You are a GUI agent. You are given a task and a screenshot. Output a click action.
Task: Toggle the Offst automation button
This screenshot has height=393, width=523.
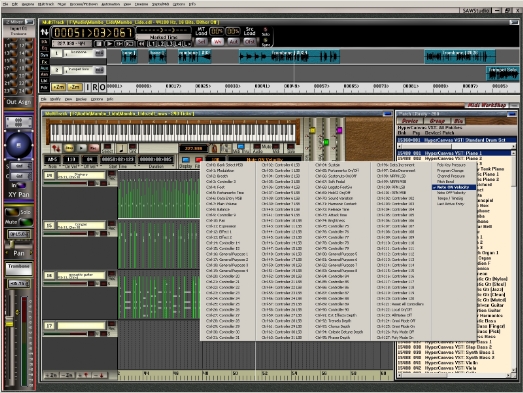point(249,42)
